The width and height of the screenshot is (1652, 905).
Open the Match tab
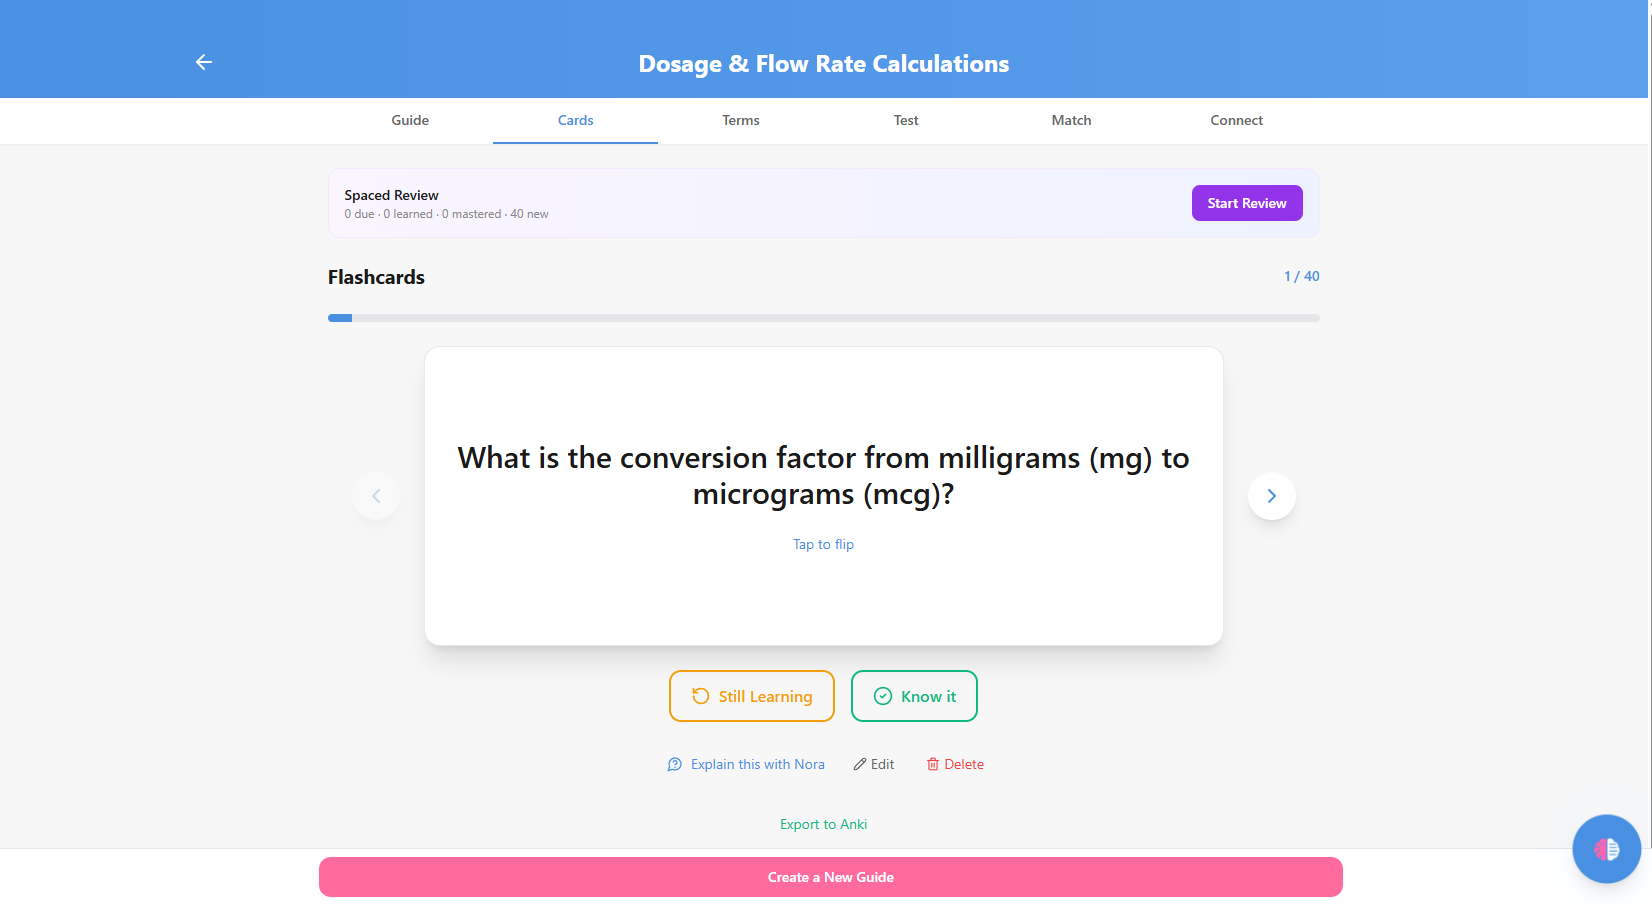coord(1071,120)
